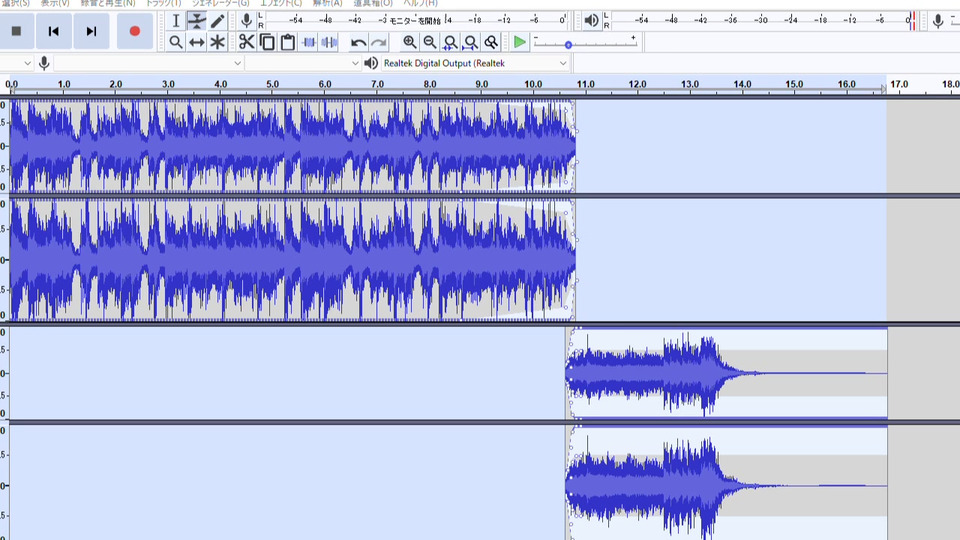Viewport: 960px width, 540px height.
Task: Click the clipboard Paste icon
Action: point(288,42)
